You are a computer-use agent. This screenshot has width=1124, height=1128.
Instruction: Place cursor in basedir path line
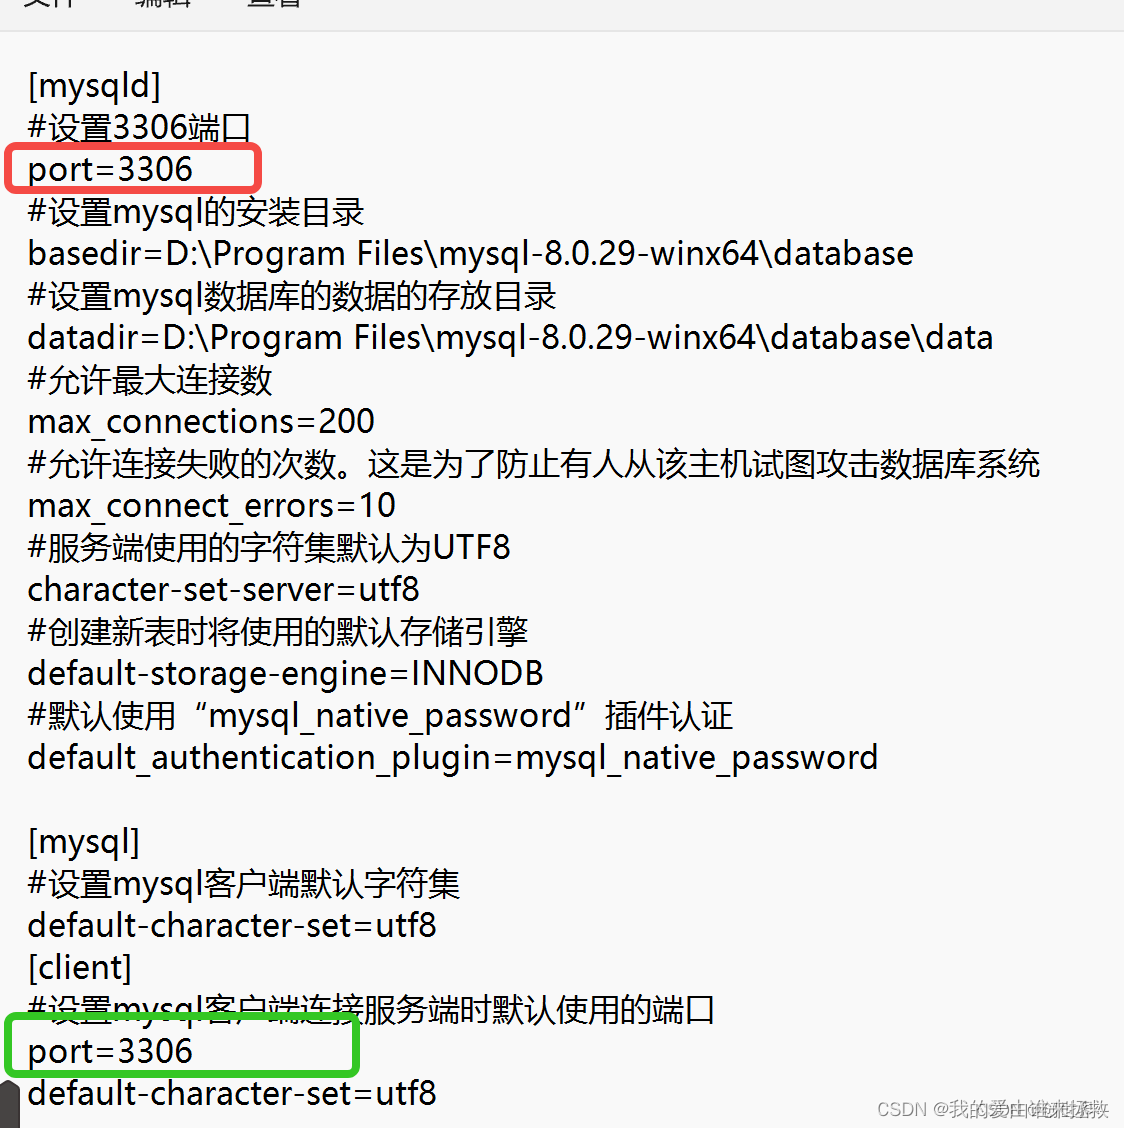471,254
